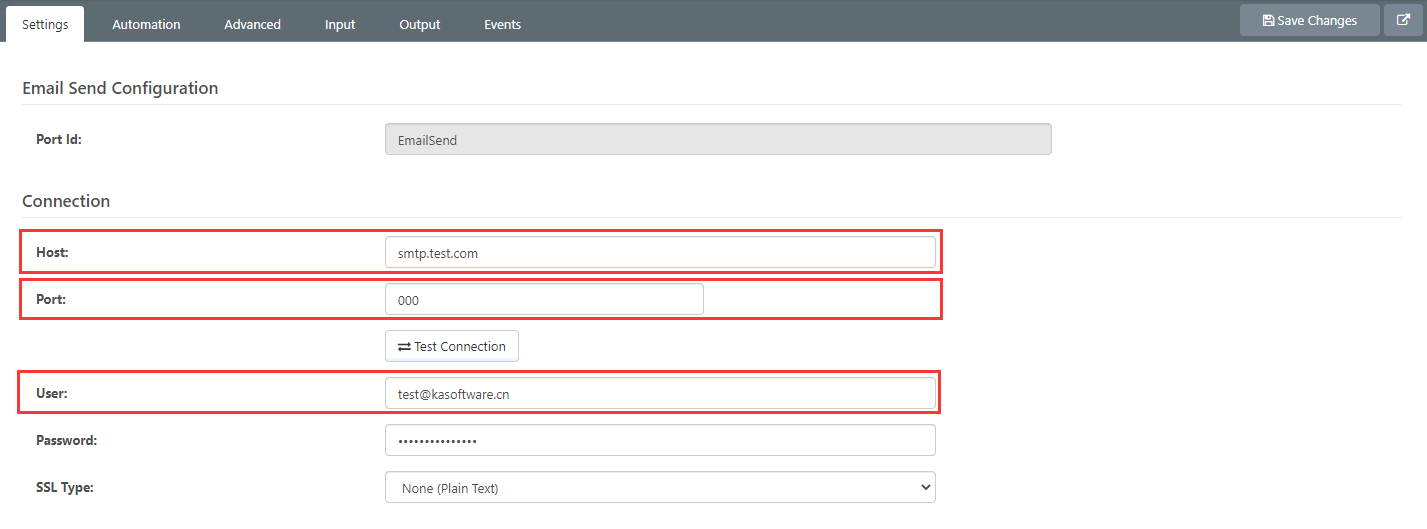
Task: Click the "SSL Type:" label
Action: [64, 487]
